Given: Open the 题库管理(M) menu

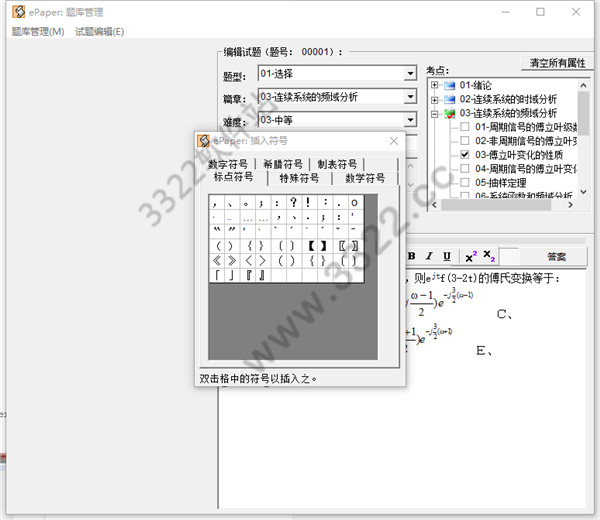Looking at the screenshot, I should point(38,32).
